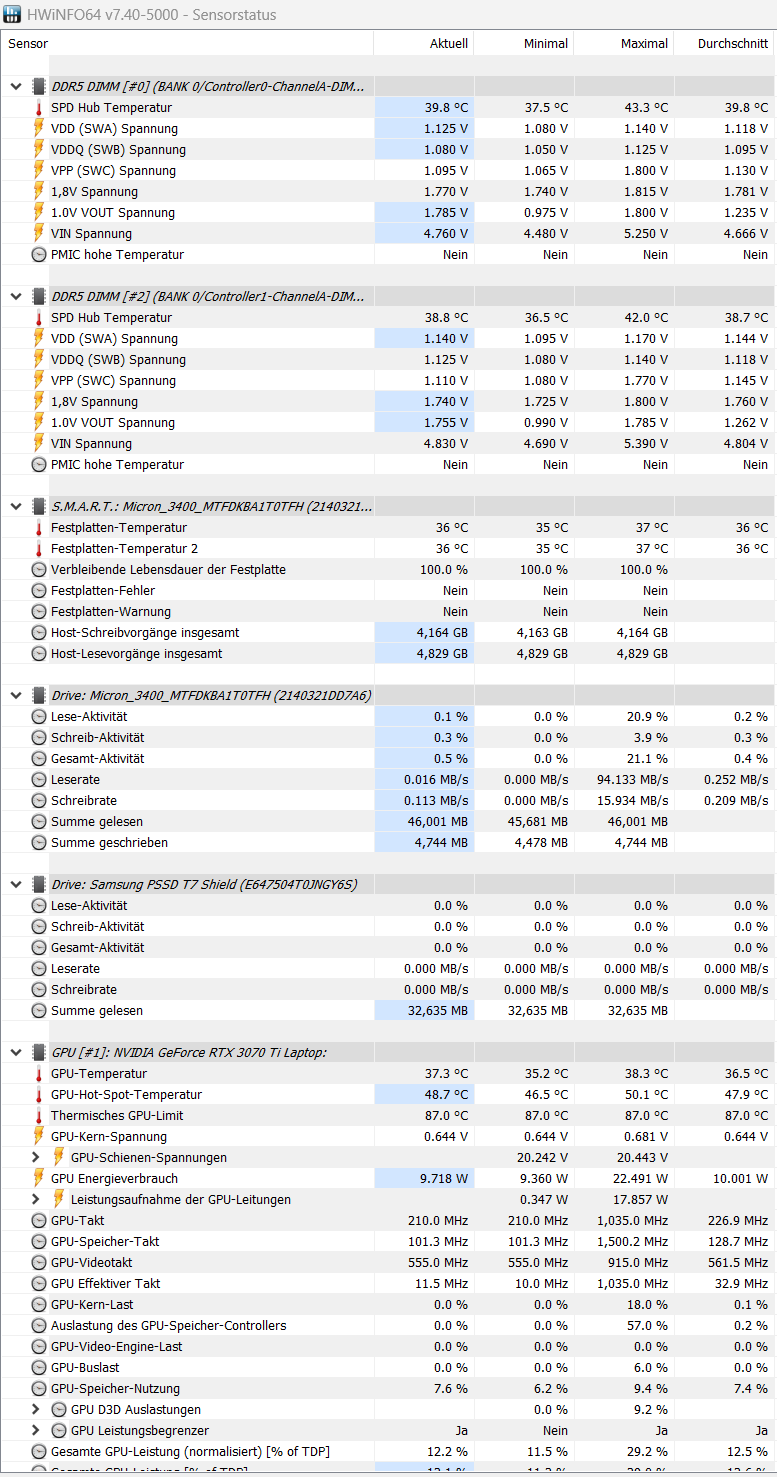Select the GPU Effektiver Takt row
The image size is (777, 1477).
tap(388, 1284)
